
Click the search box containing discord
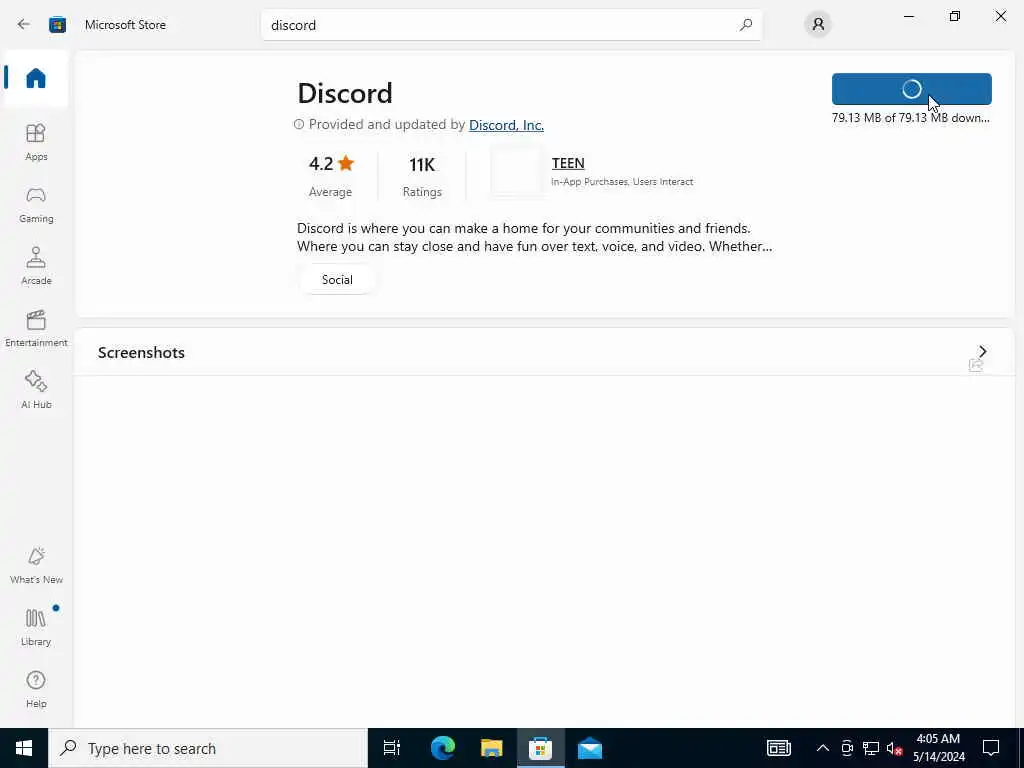point(511,25)
